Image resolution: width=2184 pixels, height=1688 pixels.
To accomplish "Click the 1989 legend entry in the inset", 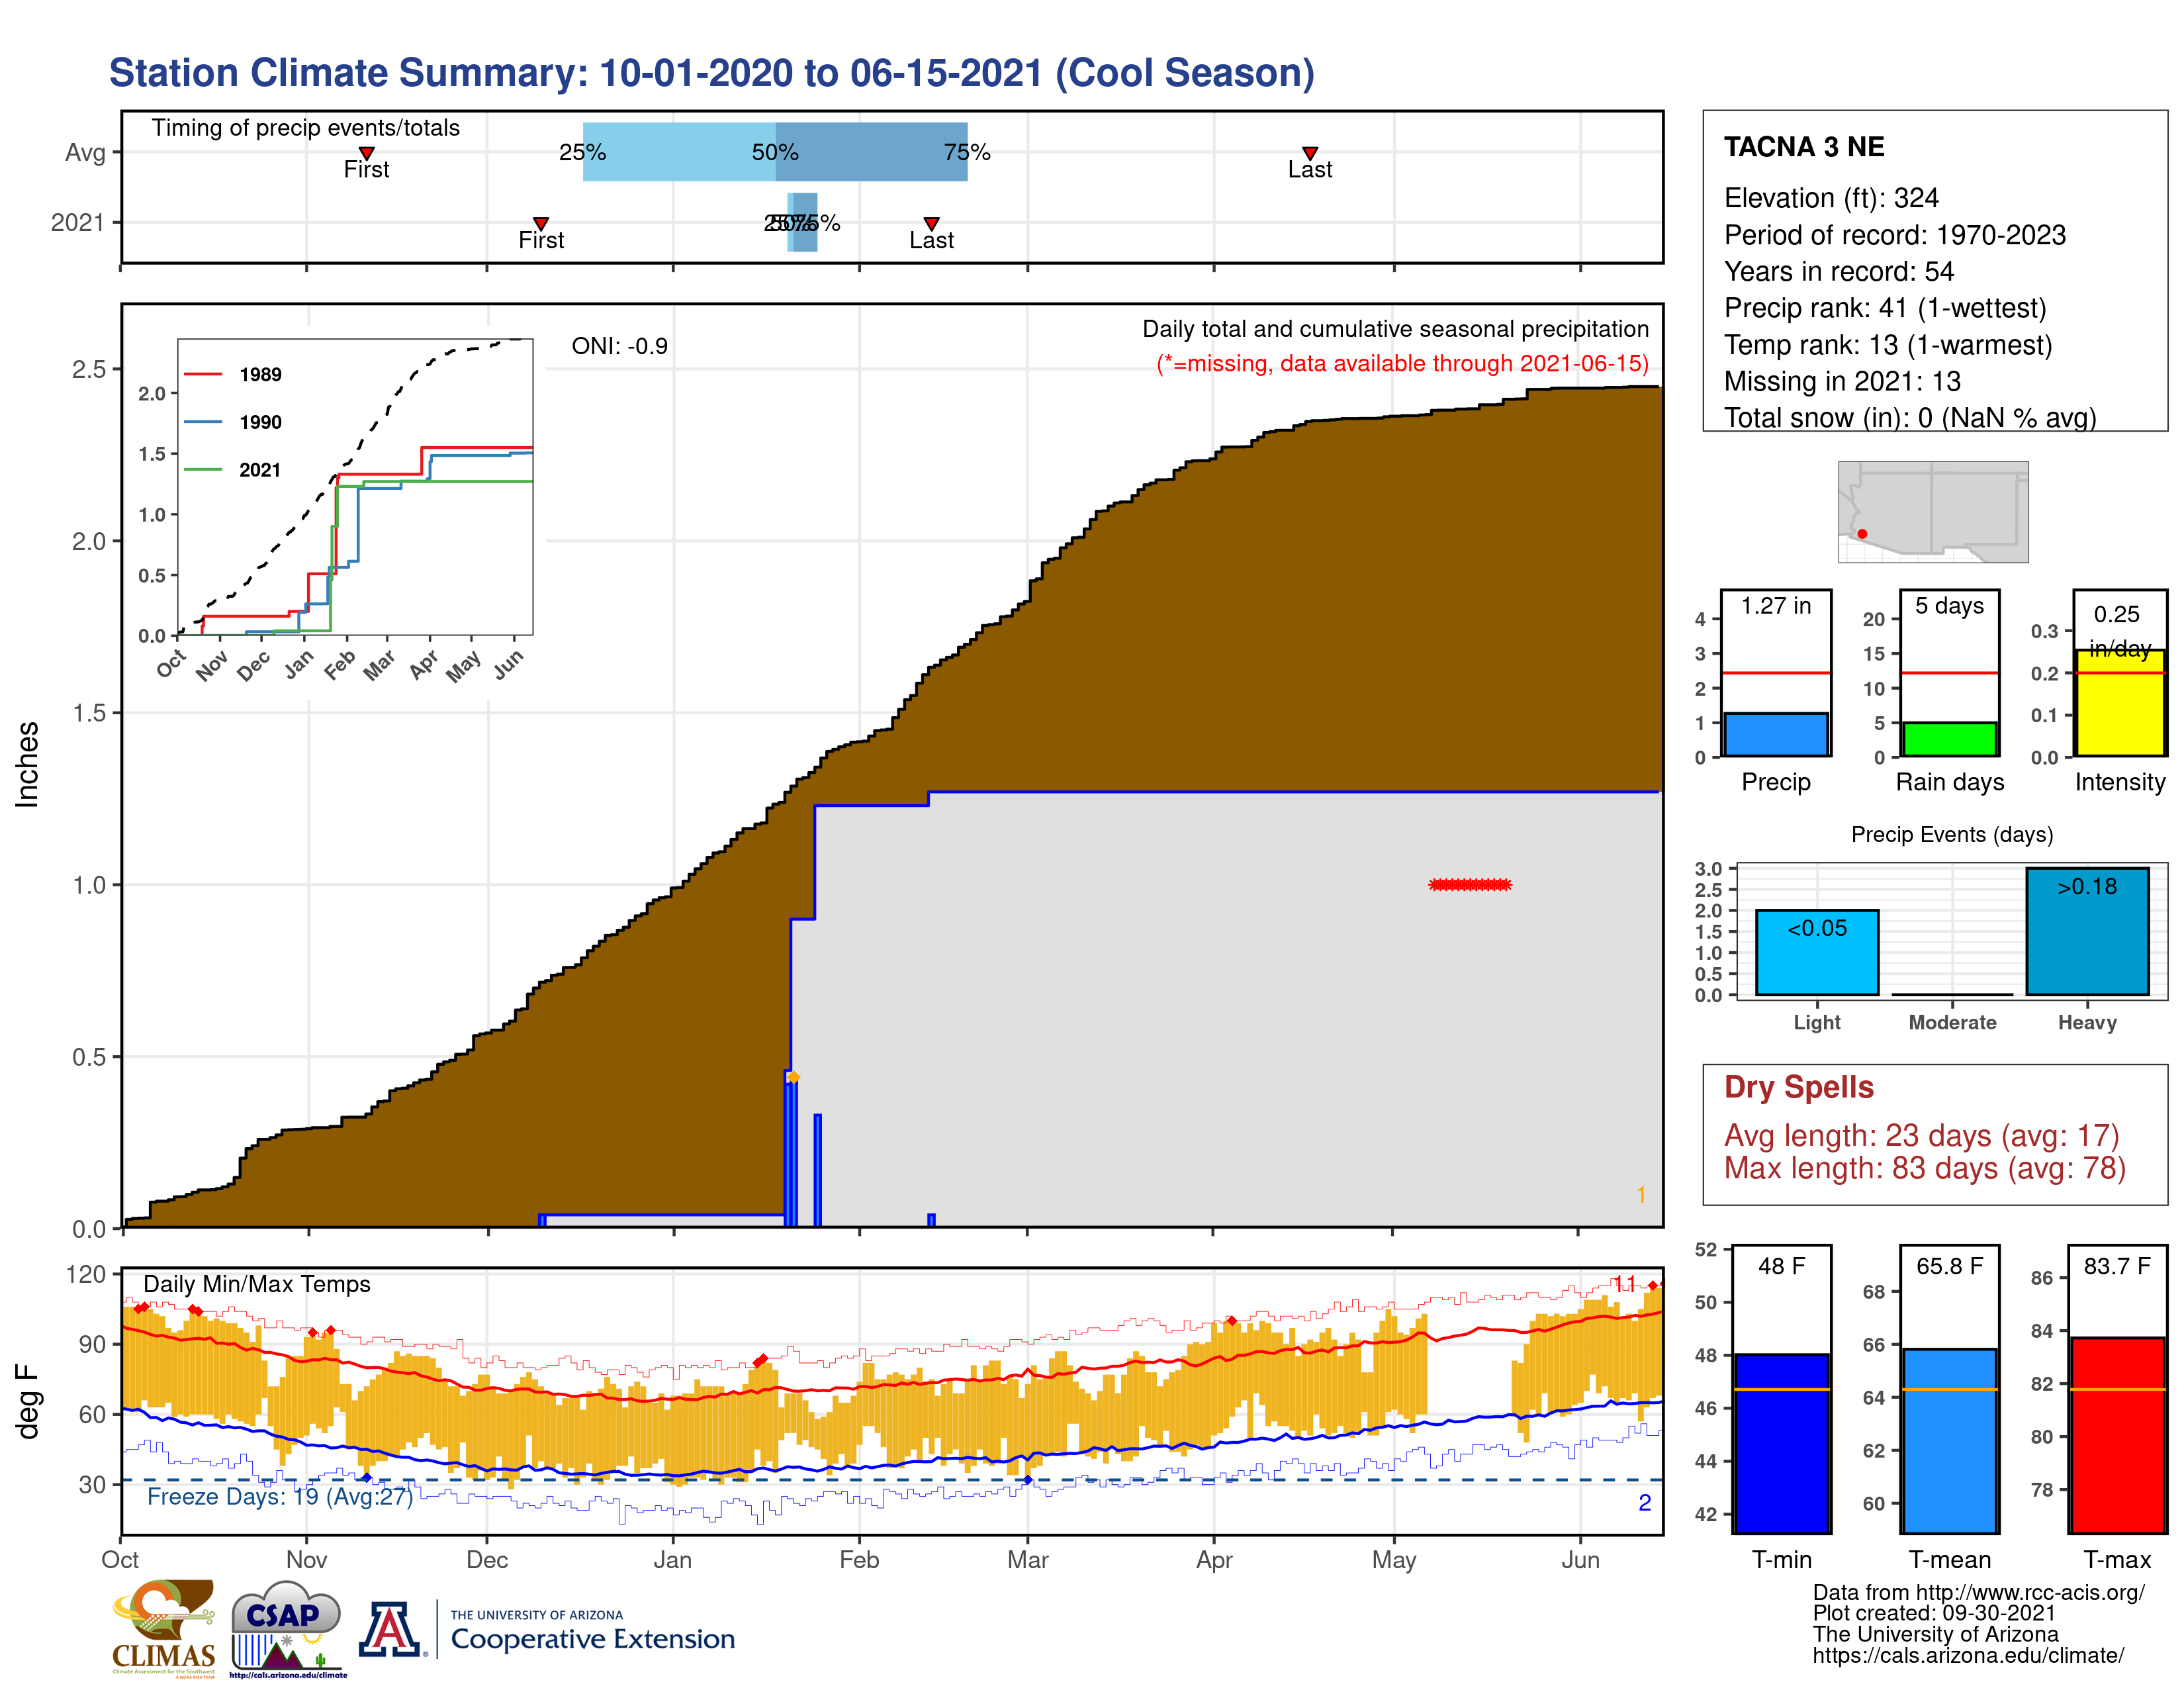I will click(234, 374).
